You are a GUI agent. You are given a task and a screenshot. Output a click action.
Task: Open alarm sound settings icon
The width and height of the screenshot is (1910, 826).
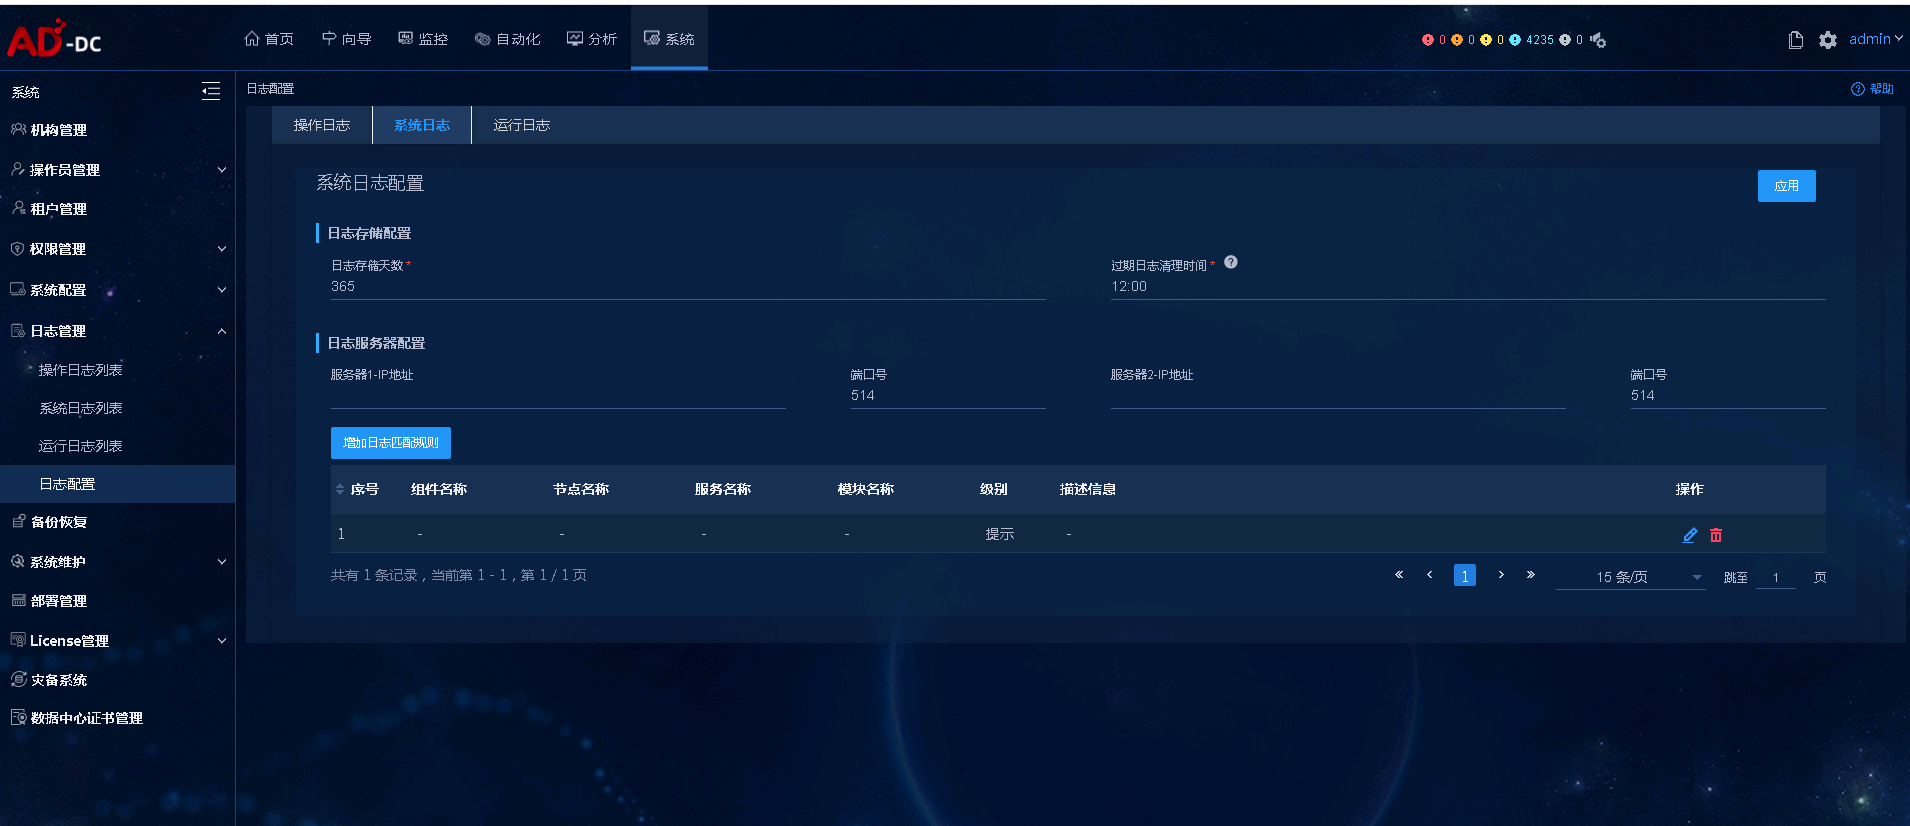(x=1598, y=40)
